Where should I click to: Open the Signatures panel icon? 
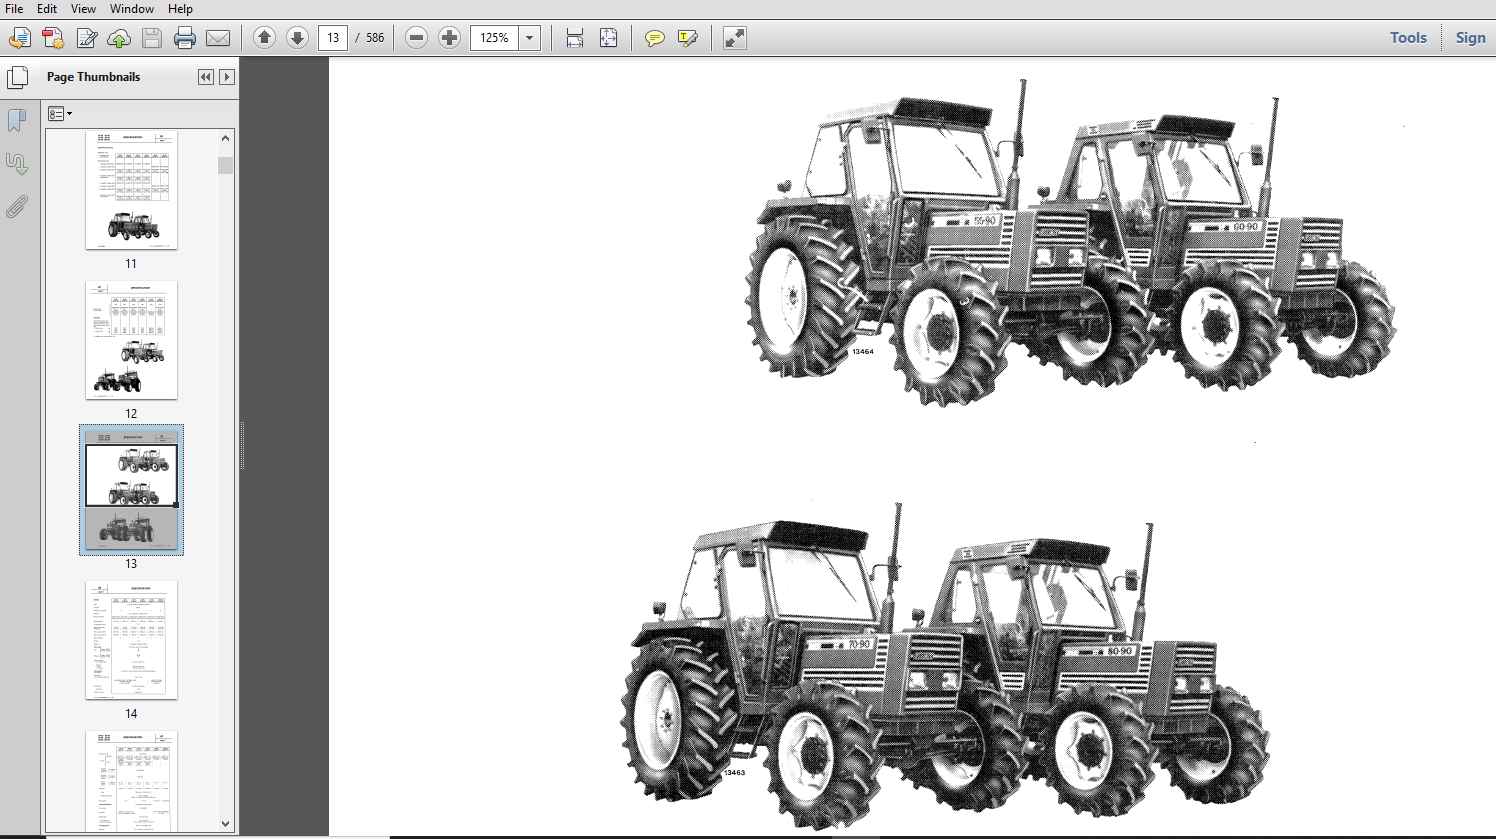click(x=17, y=163)
